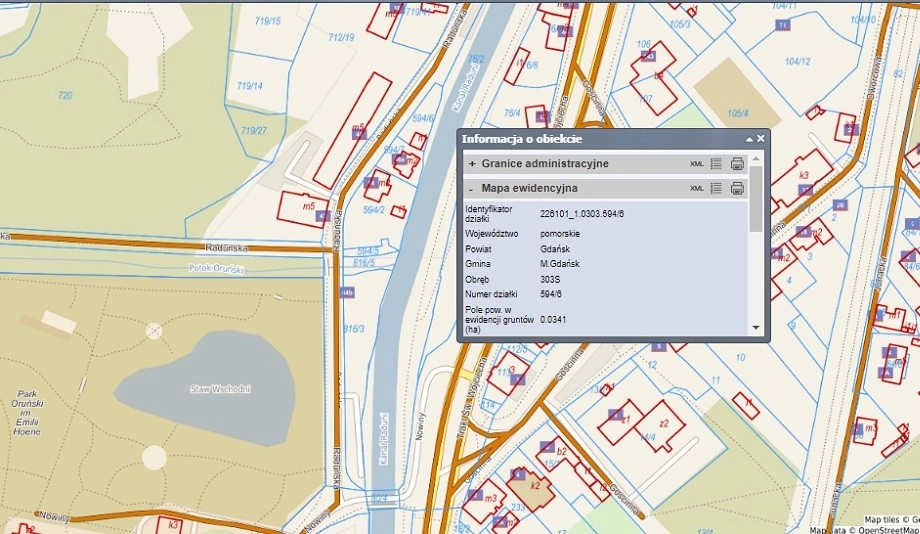Click the parcel identifier value 226101_1.0303.594/6
Viewport: 920px width, 534px height.
click(586, 214)
